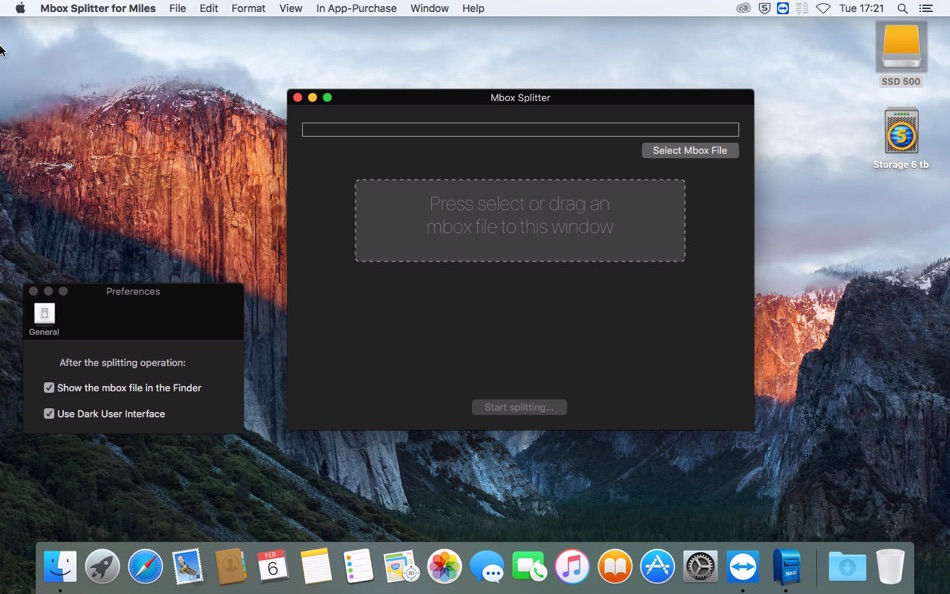The height and width of the screenshot is (594, 950).
Task: Open Contacts from the Dock
Action: coord(230,566)
